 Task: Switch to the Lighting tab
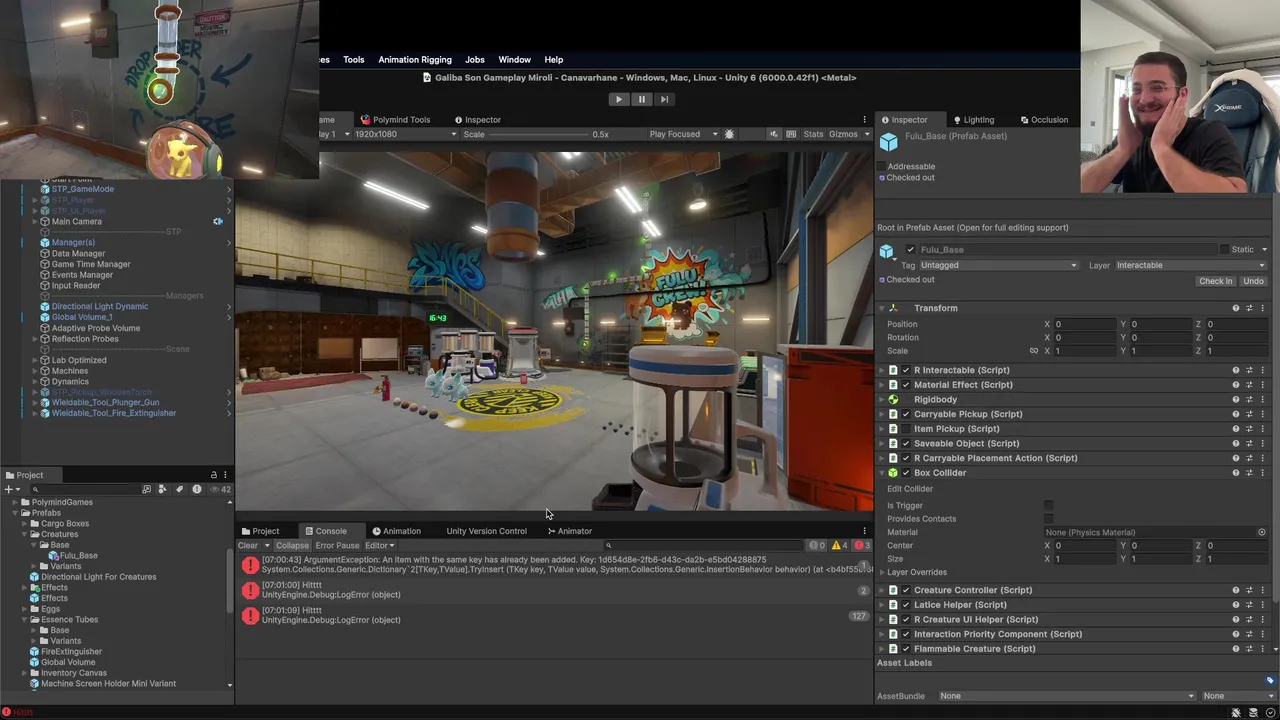point(973,120)
